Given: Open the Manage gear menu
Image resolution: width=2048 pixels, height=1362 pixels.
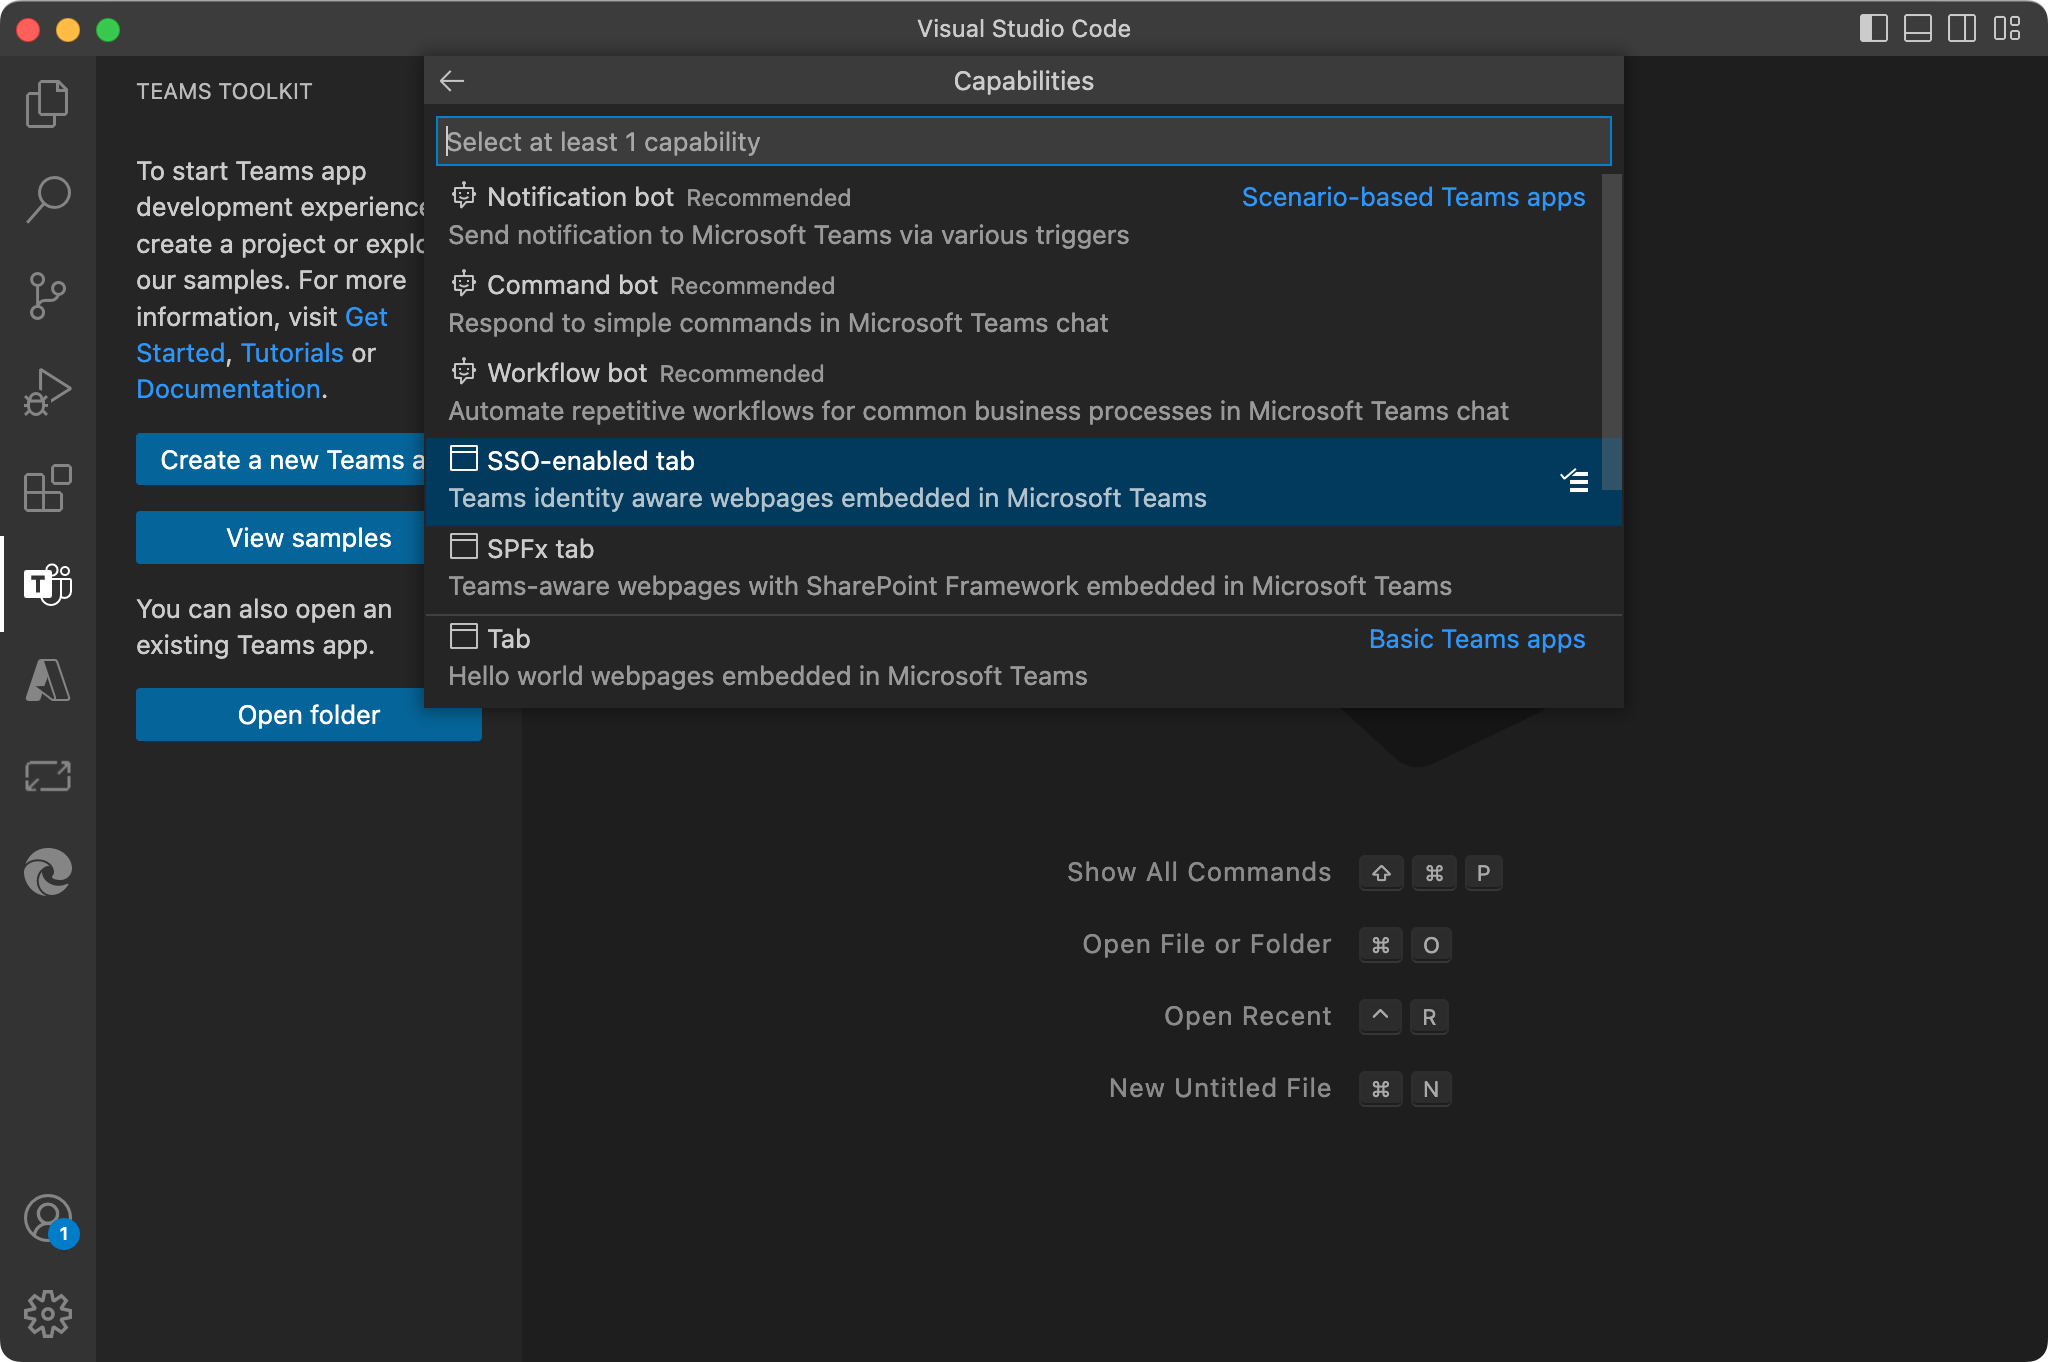Looking at the screenshot, I should (x=47, y=1313).
